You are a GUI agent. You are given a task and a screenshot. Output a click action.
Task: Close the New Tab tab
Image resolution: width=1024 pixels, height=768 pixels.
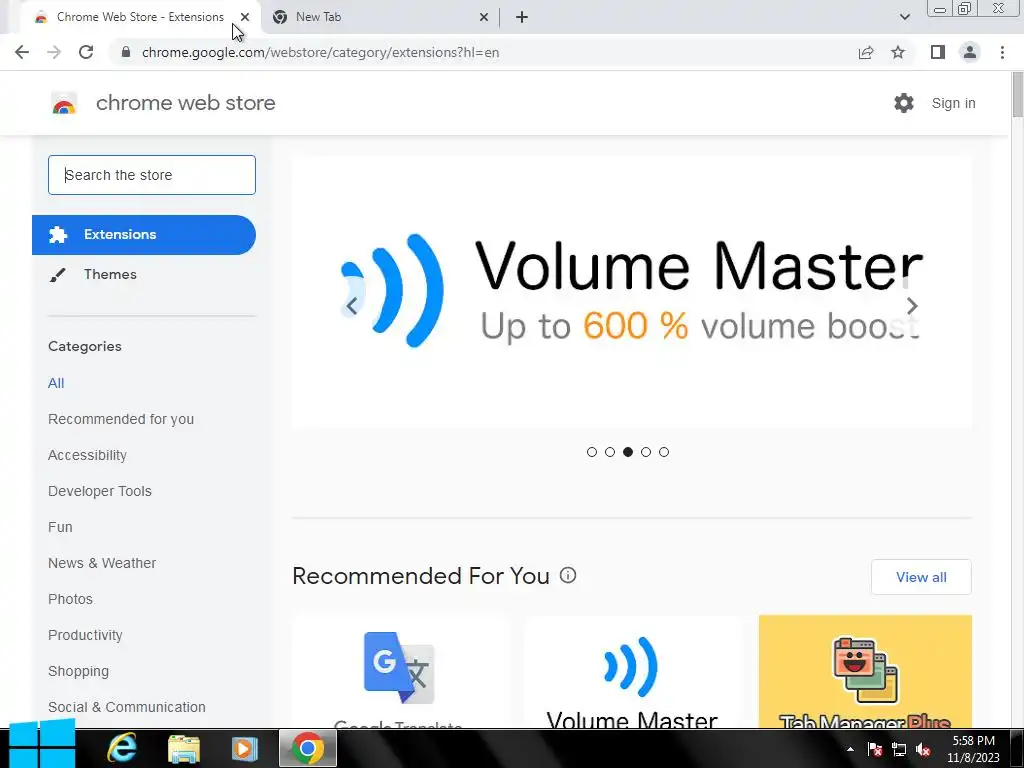coord(484,17)
